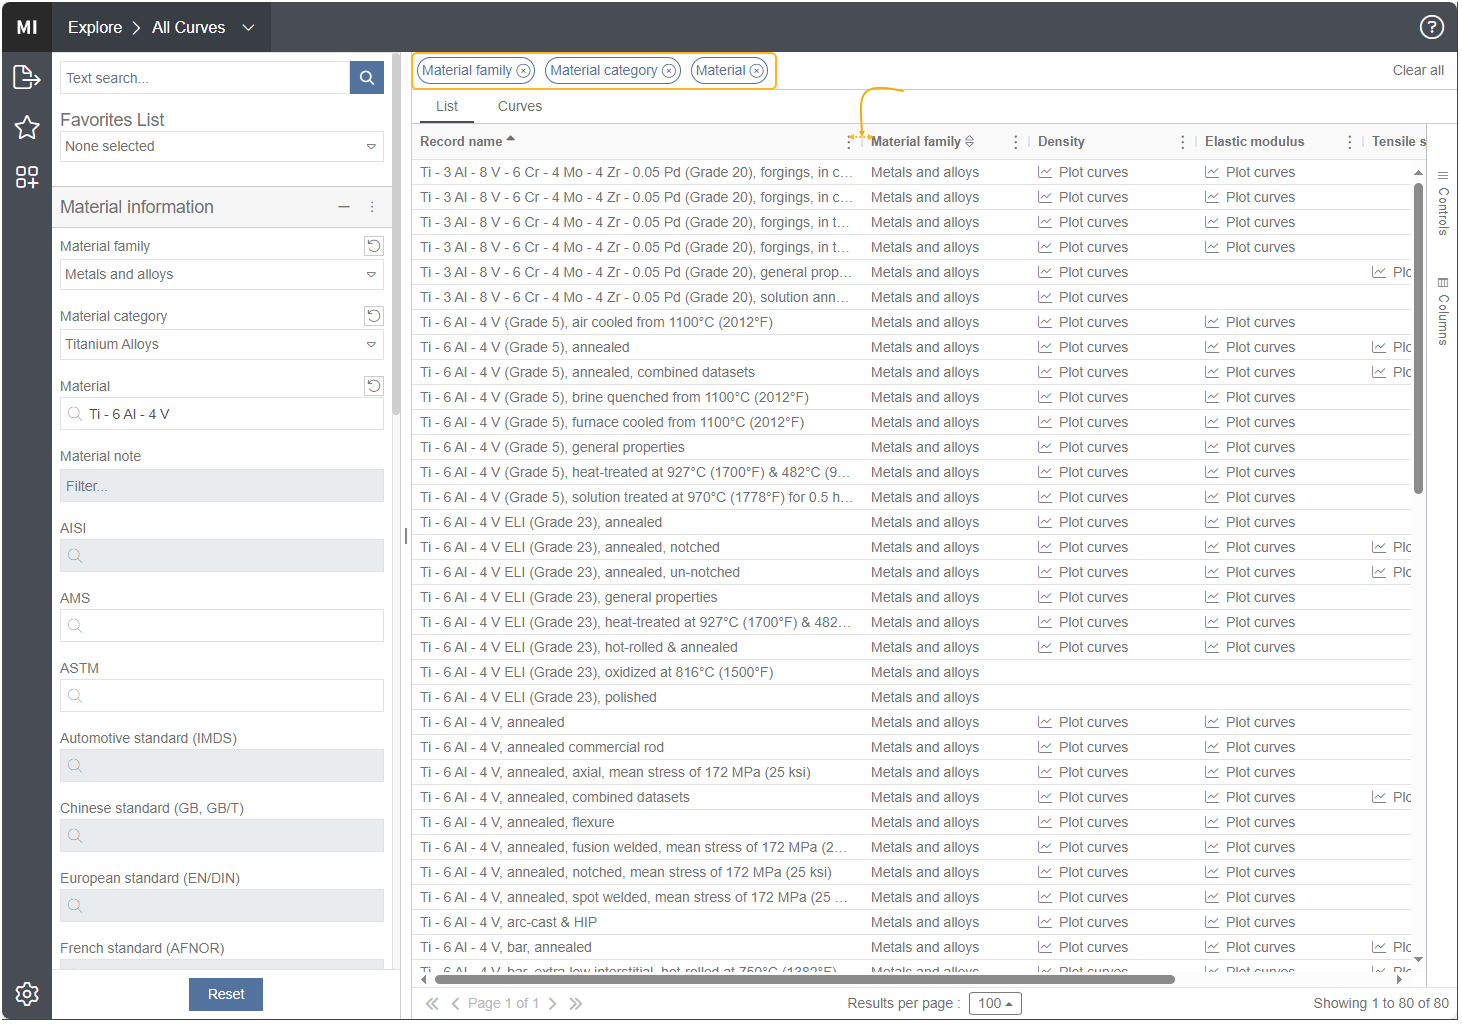
Task: Click the text search magnifier button
Action: (367, 78)
